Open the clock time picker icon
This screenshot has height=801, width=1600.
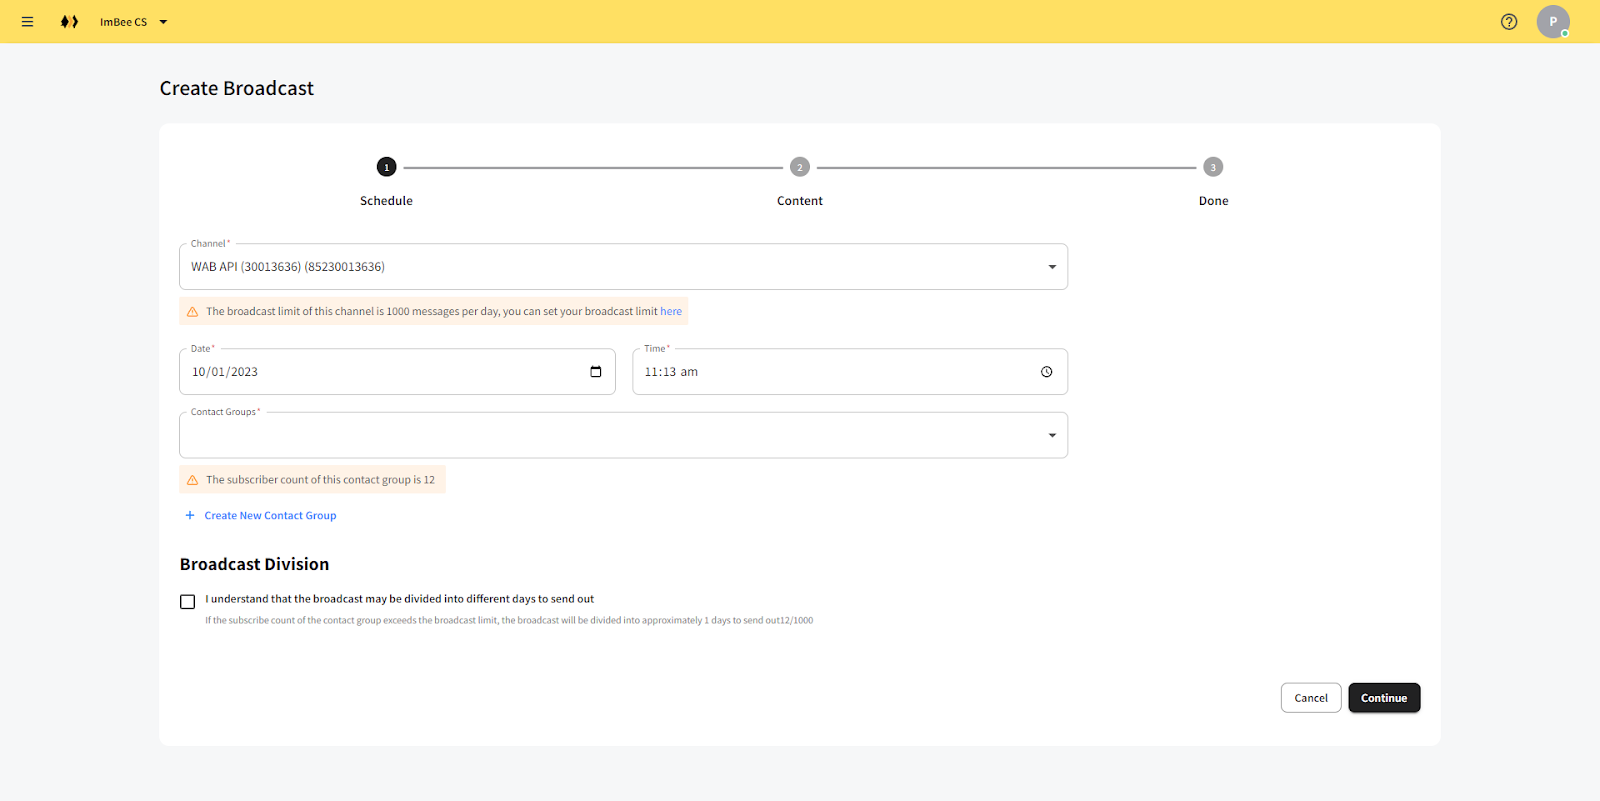pyautogui.click(x=1046, y=372)
